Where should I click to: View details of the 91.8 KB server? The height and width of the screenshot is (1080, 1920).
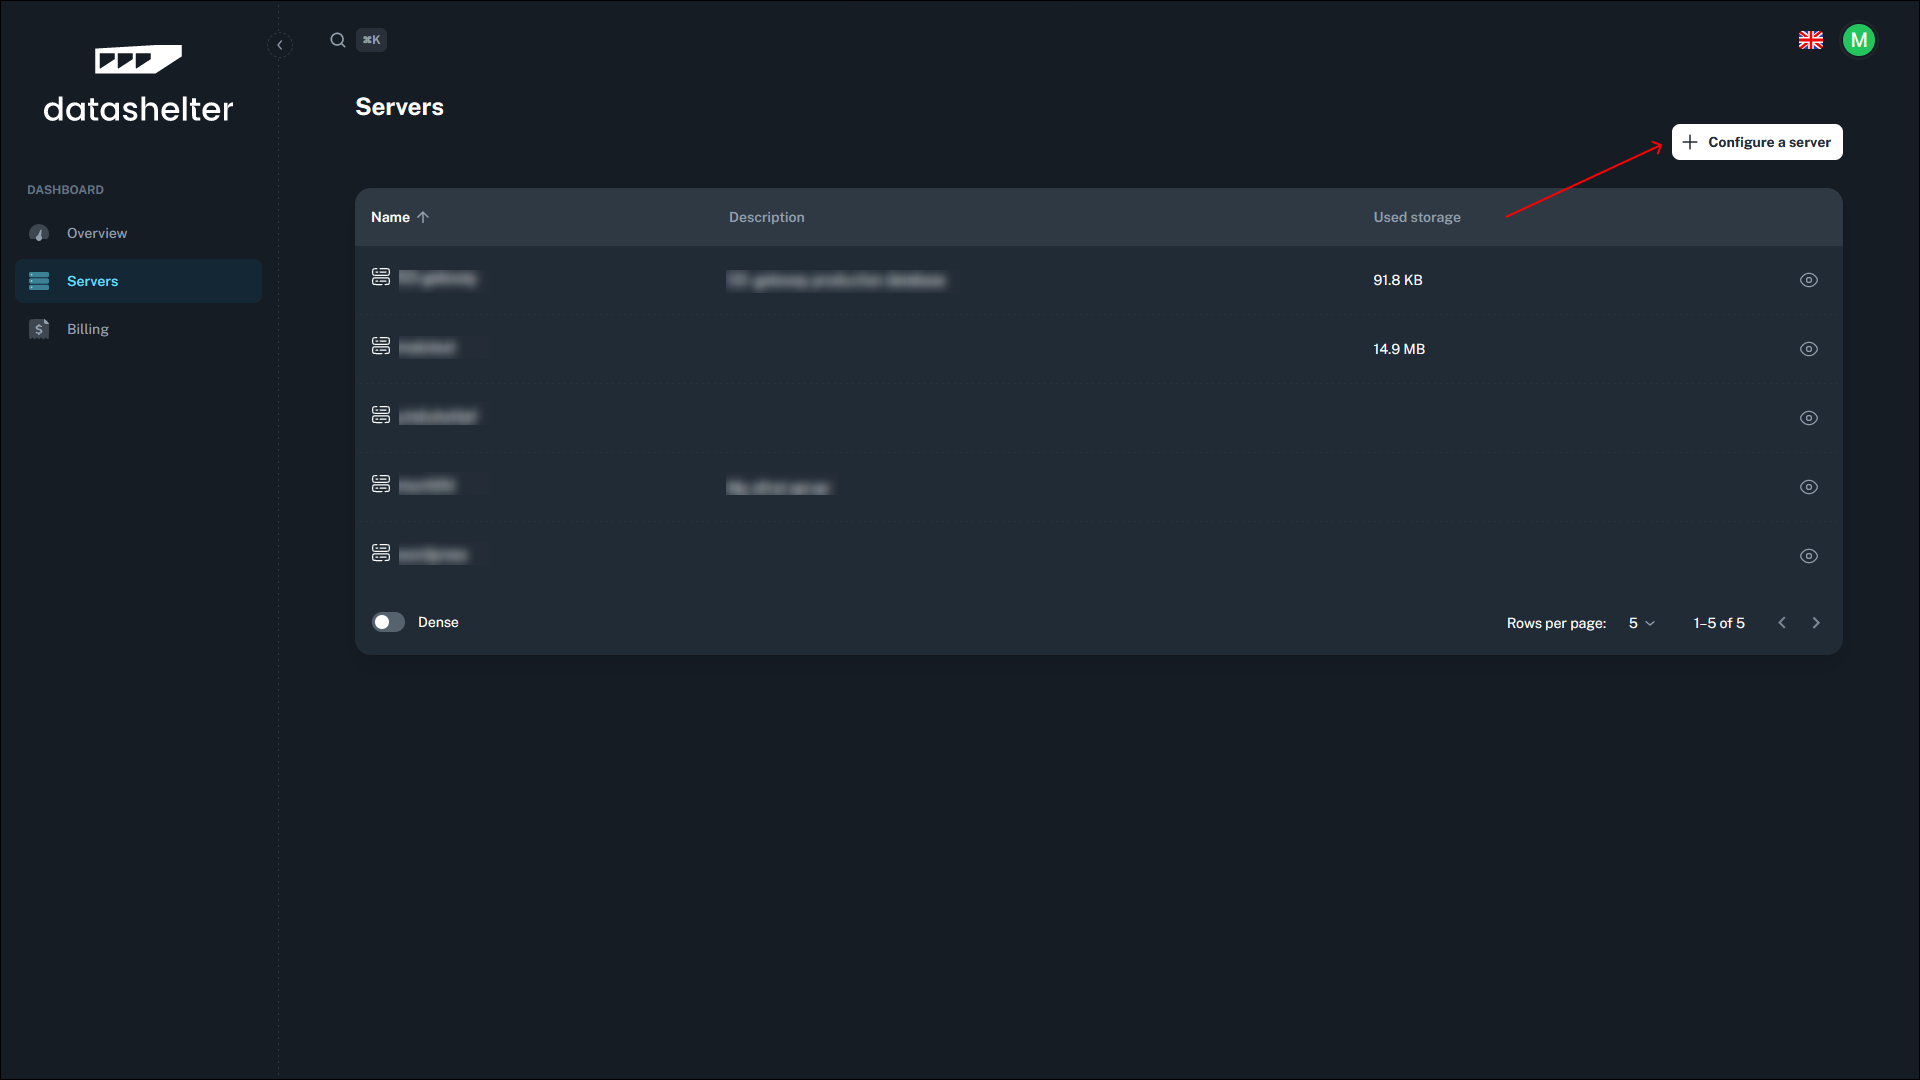point(1809,280)
